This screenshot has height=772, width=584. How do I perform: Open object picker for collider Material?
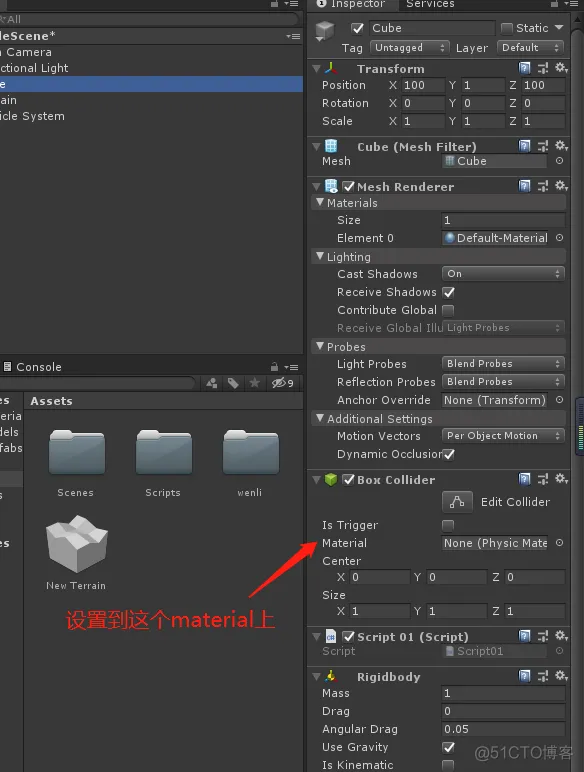559,543
